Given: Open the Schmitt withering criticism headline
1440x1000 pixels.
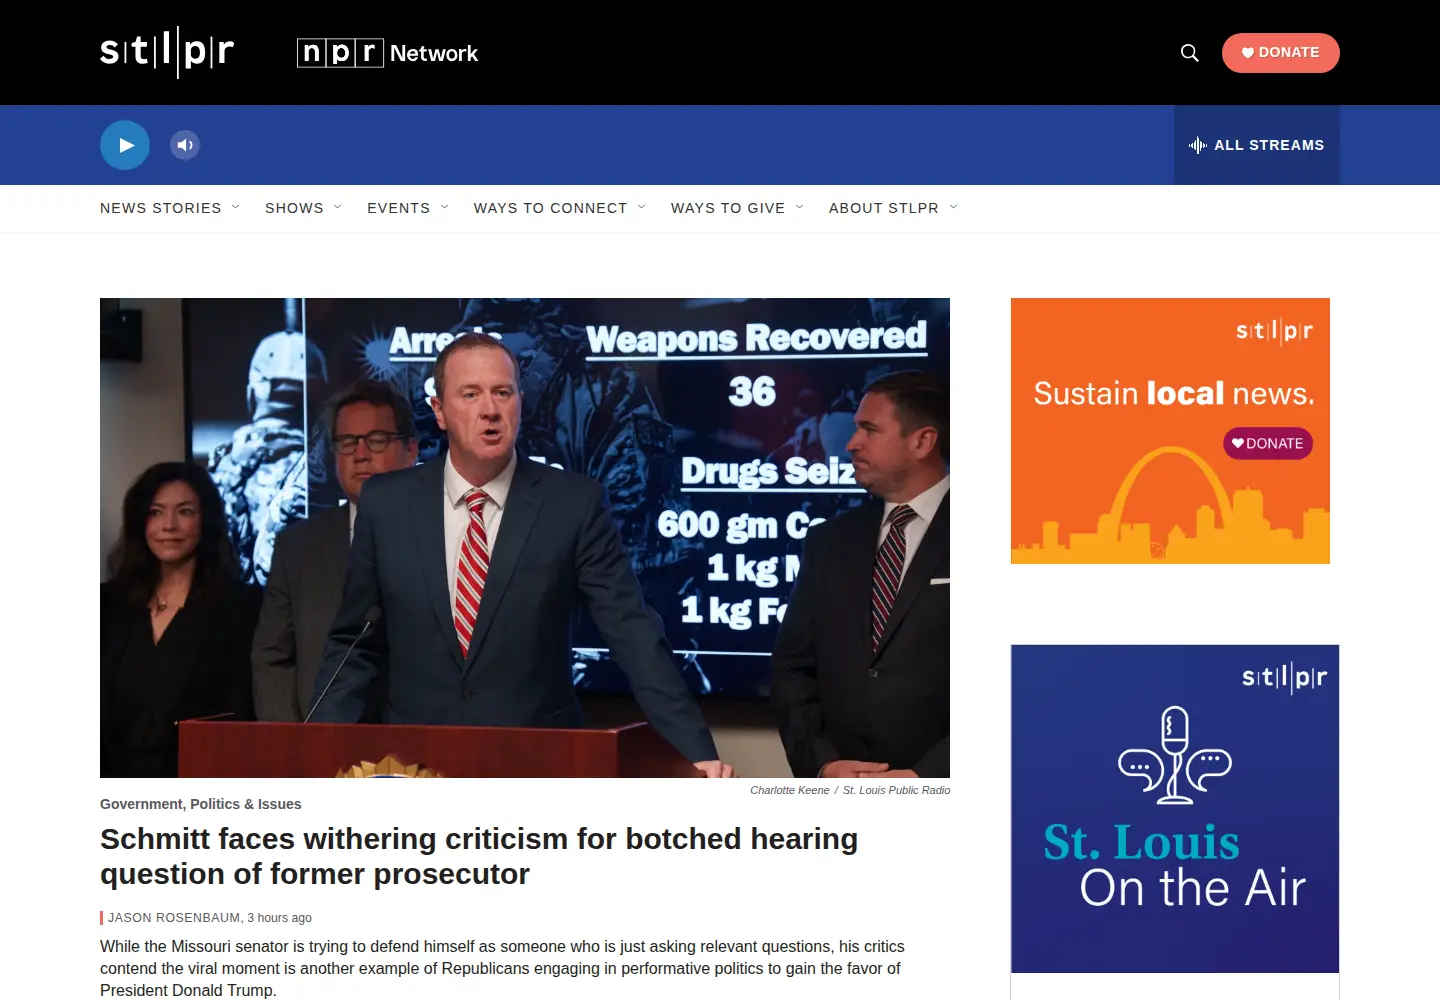Looking at the screenshot, I should [479, 856].
